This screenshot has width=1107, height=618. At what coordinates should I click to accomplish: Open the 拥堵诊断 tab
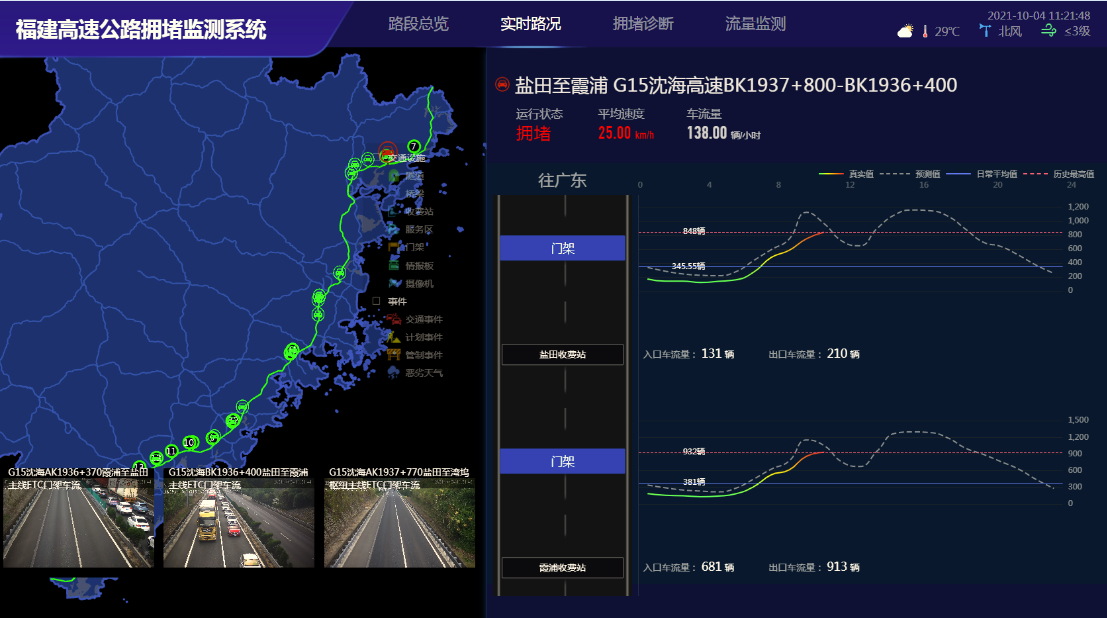click(643, 24)
